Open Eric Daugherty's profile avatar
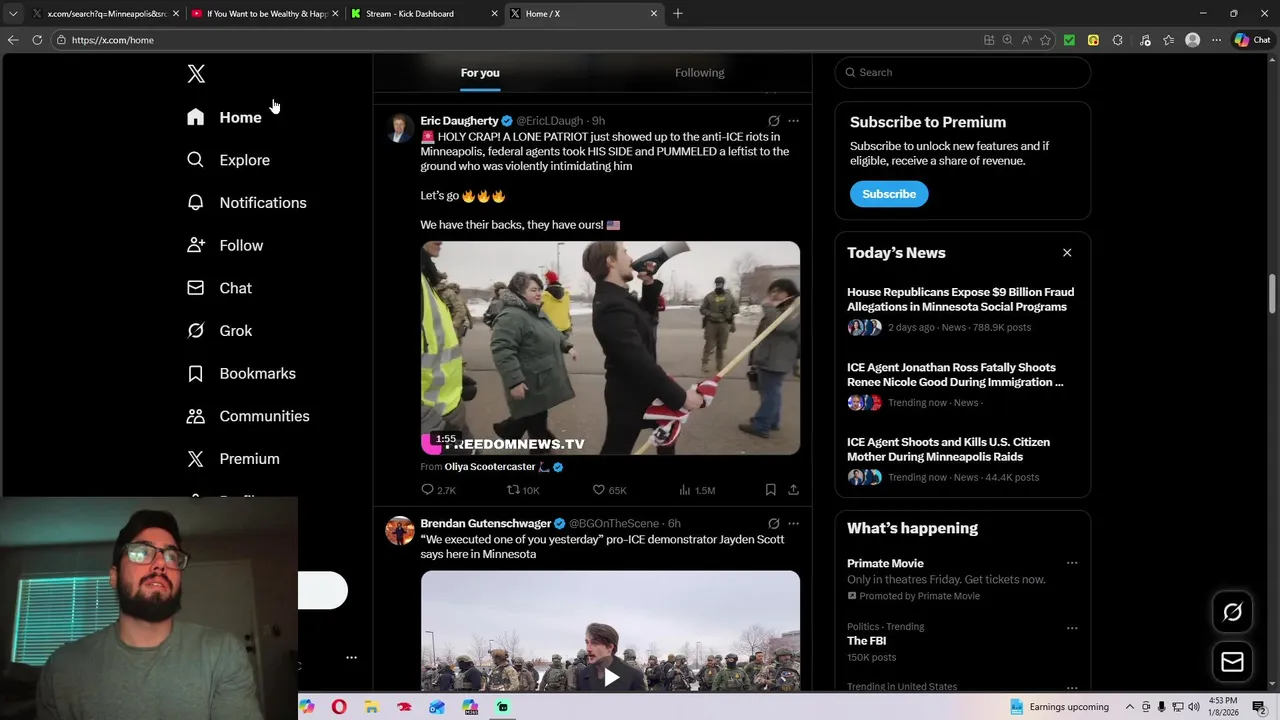 pyautogui.click(x=400, y=128)
